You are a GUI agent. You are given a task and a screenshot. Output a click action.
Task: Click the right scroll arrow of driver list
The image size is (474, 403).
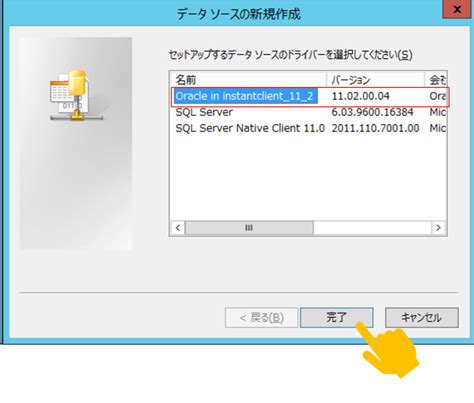click(x=439, y=228)
